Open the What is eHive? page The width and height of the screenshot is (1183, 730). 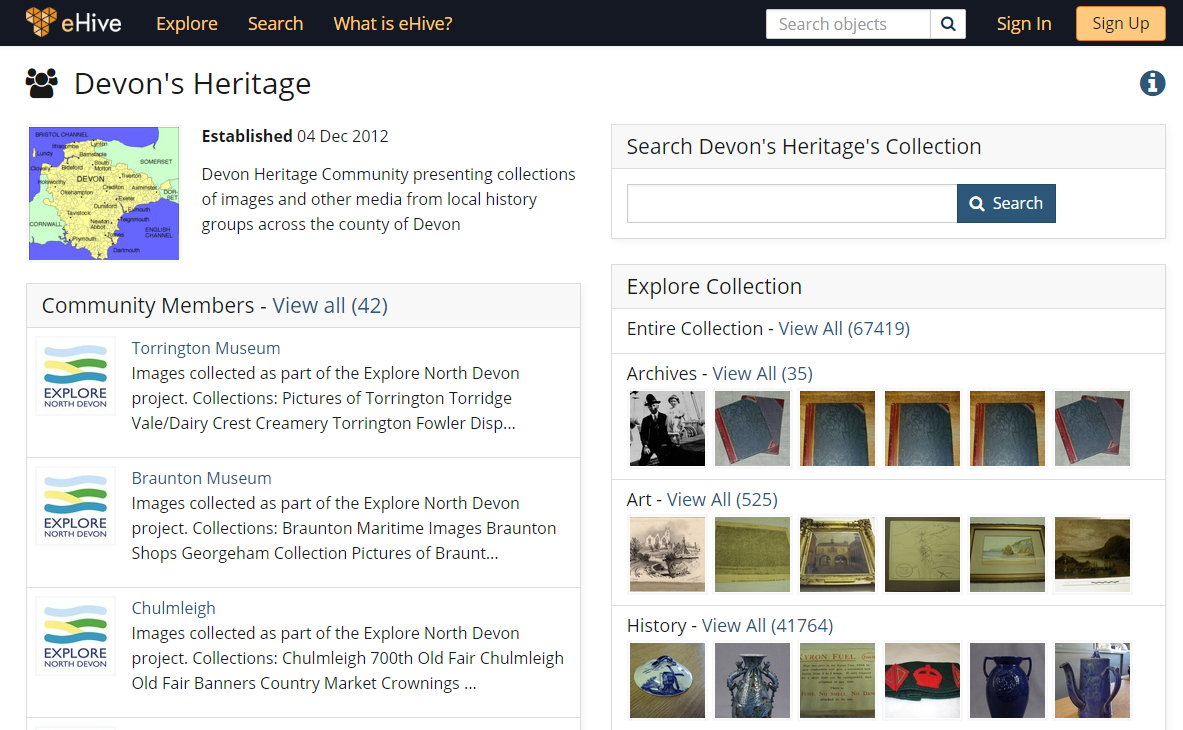click(x=393, y=23)
